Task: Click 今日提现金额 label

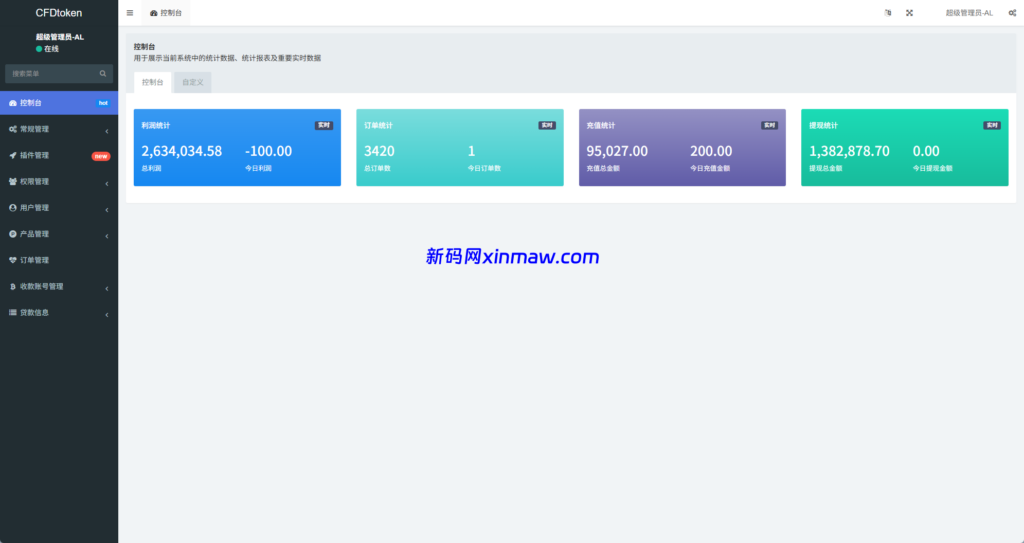Action: click(933, 169)
